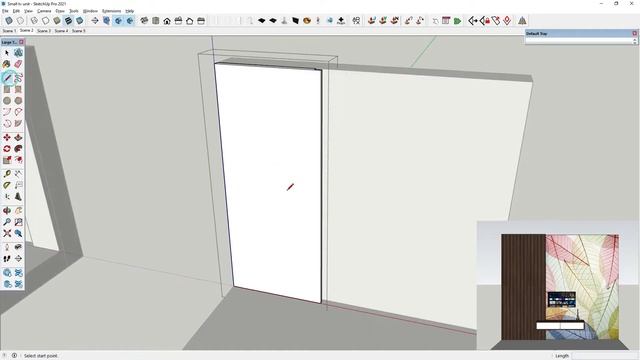Click the info circle in status bar
This screenshot has width=640, height=360.
tap(14, 356)
